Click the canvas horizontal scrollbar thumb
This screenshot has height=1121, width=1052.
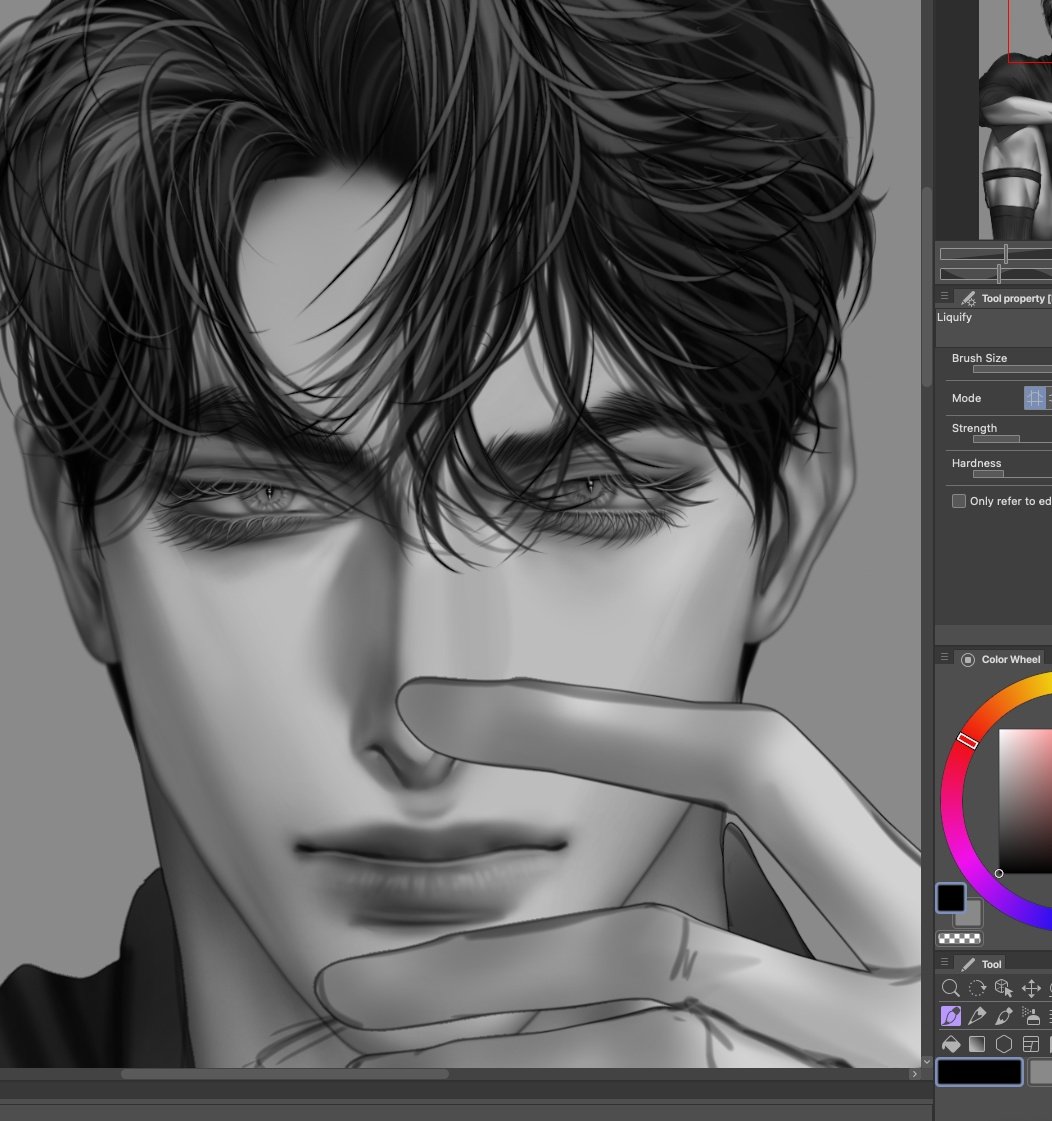click(284, 1074)
